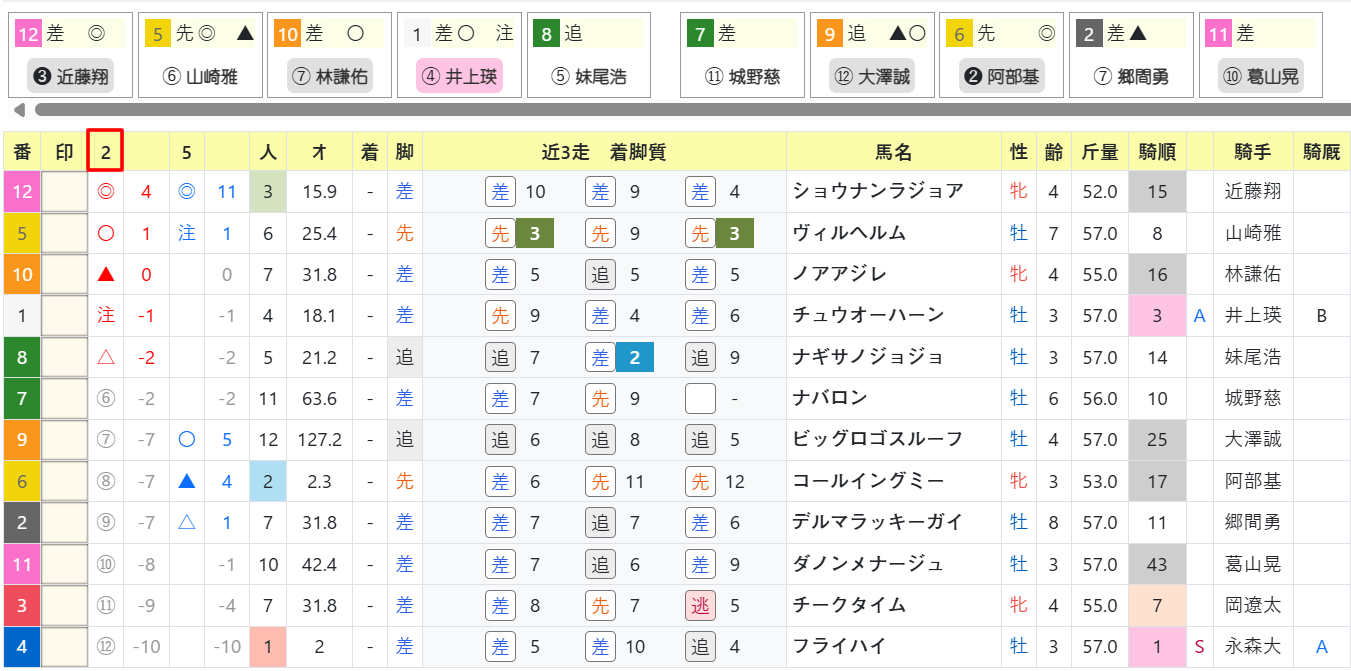Click the 逃 style badge in チークタイム row
The image size is (1351, 671).
tap(700, 605)
